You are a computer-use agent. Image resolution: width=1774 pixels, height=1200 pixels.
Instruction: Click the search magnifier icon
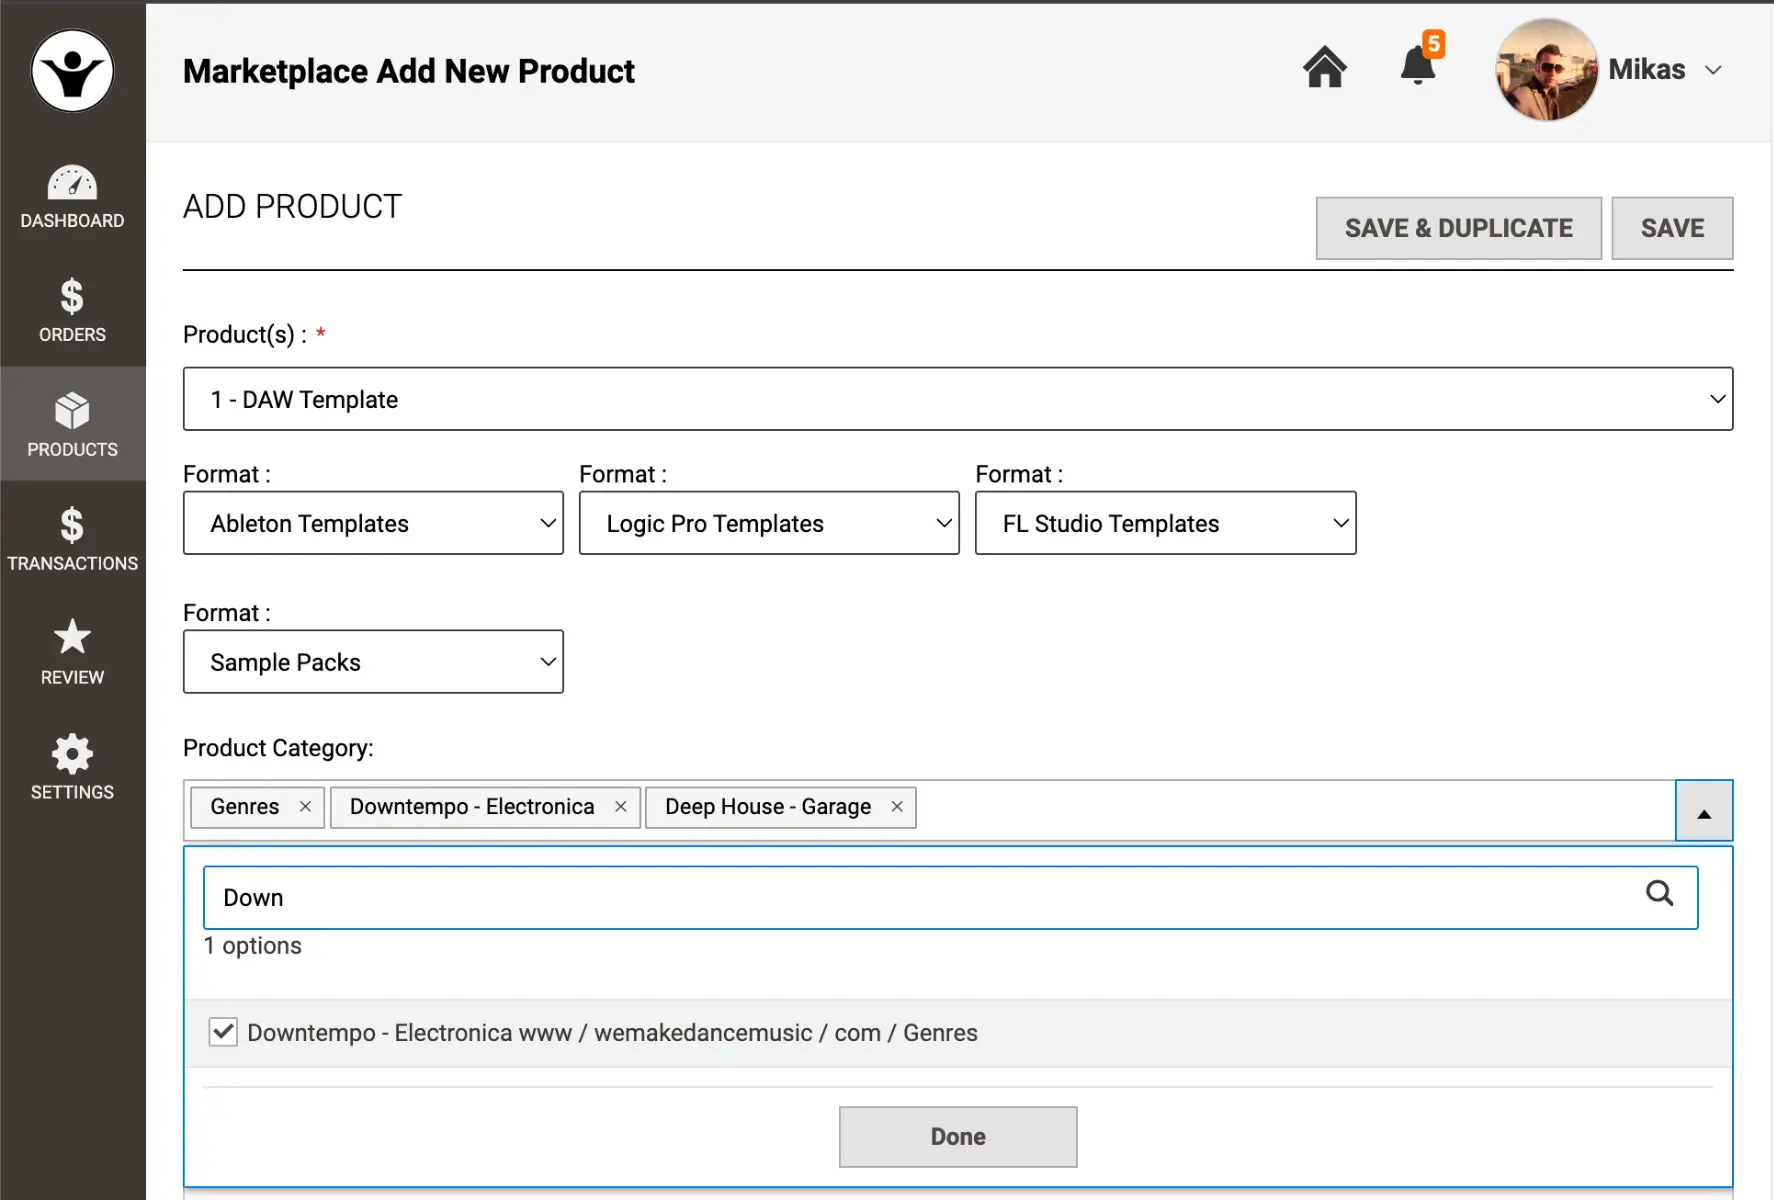1659,893
